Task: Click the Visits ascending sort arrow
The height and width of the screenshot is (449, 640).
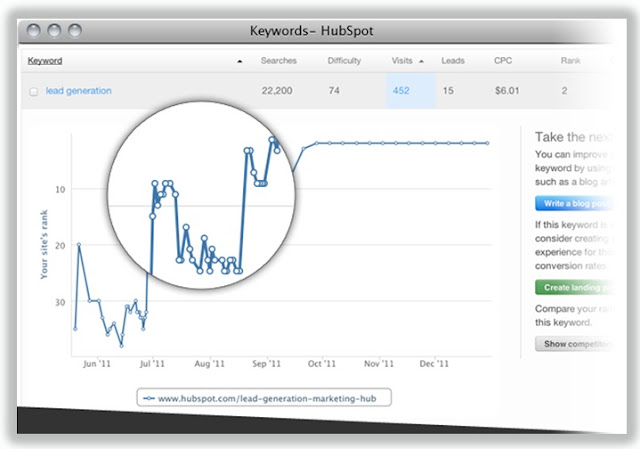Action: 421,61
